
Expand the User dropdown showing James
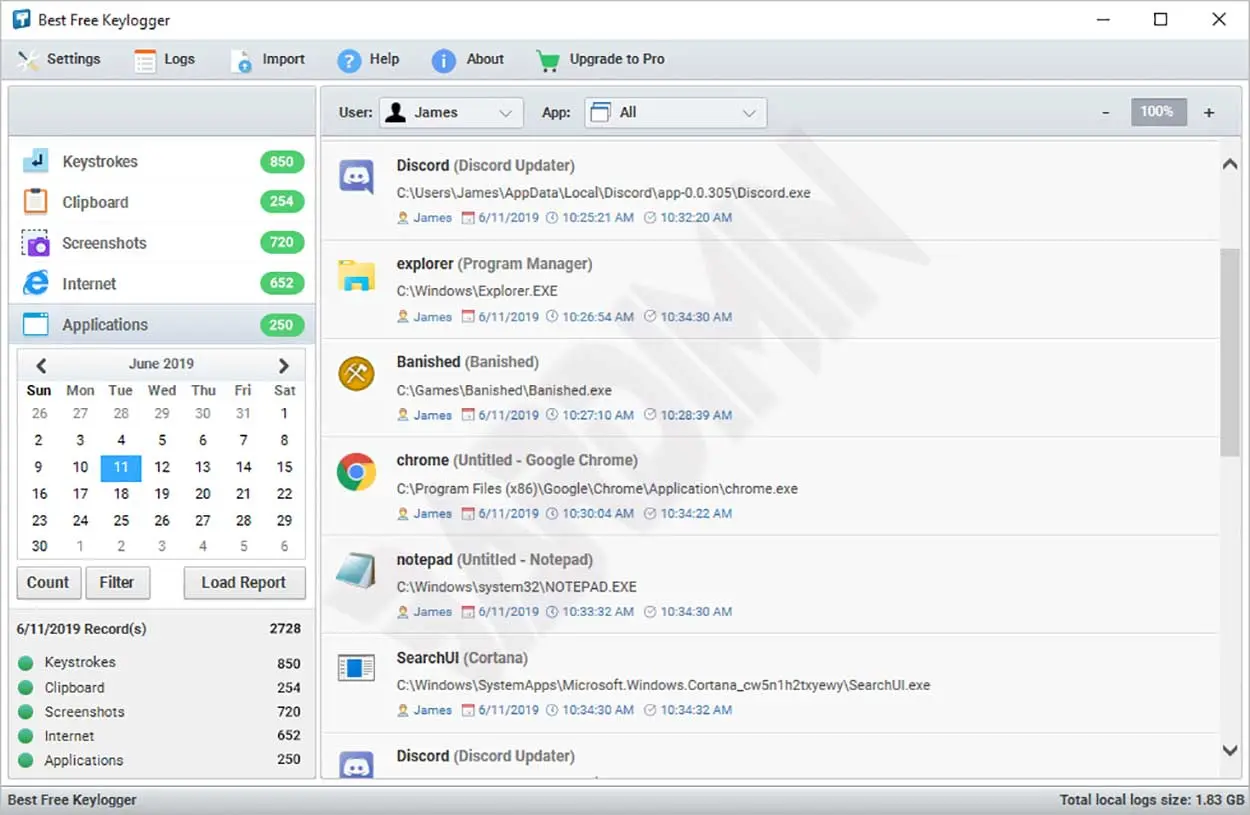point(451,113)
